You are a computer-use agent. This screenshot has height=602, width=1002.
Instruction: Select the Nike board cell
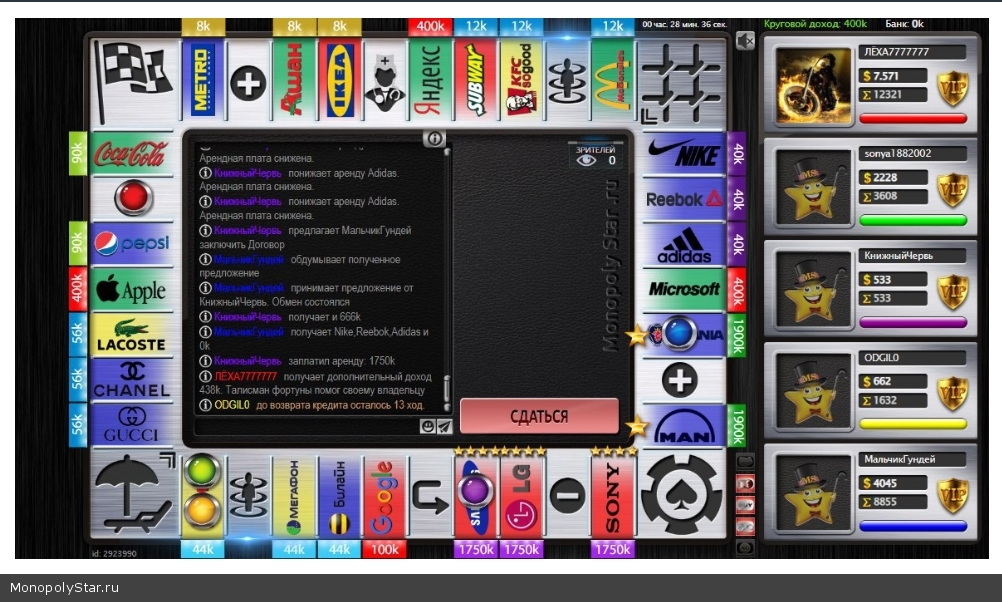683,154
